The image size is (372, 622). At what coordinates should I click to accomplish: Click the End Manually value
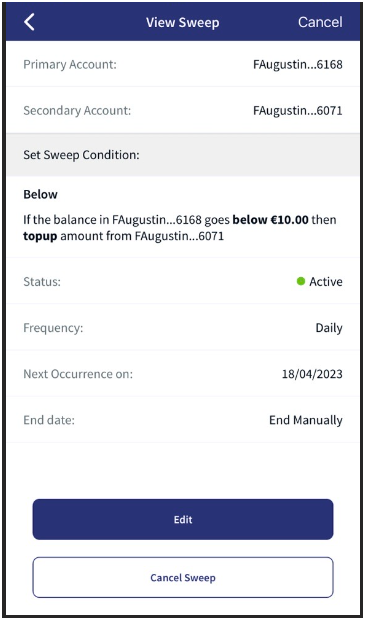coord(306,420)
